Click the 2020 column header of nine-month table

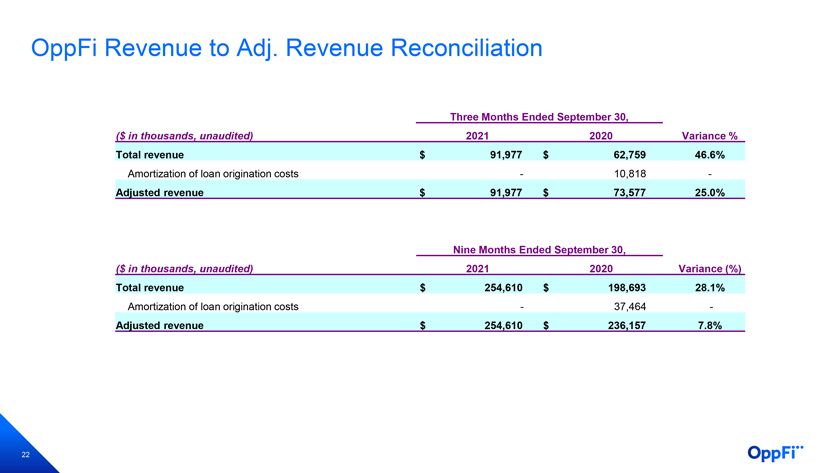601,269
